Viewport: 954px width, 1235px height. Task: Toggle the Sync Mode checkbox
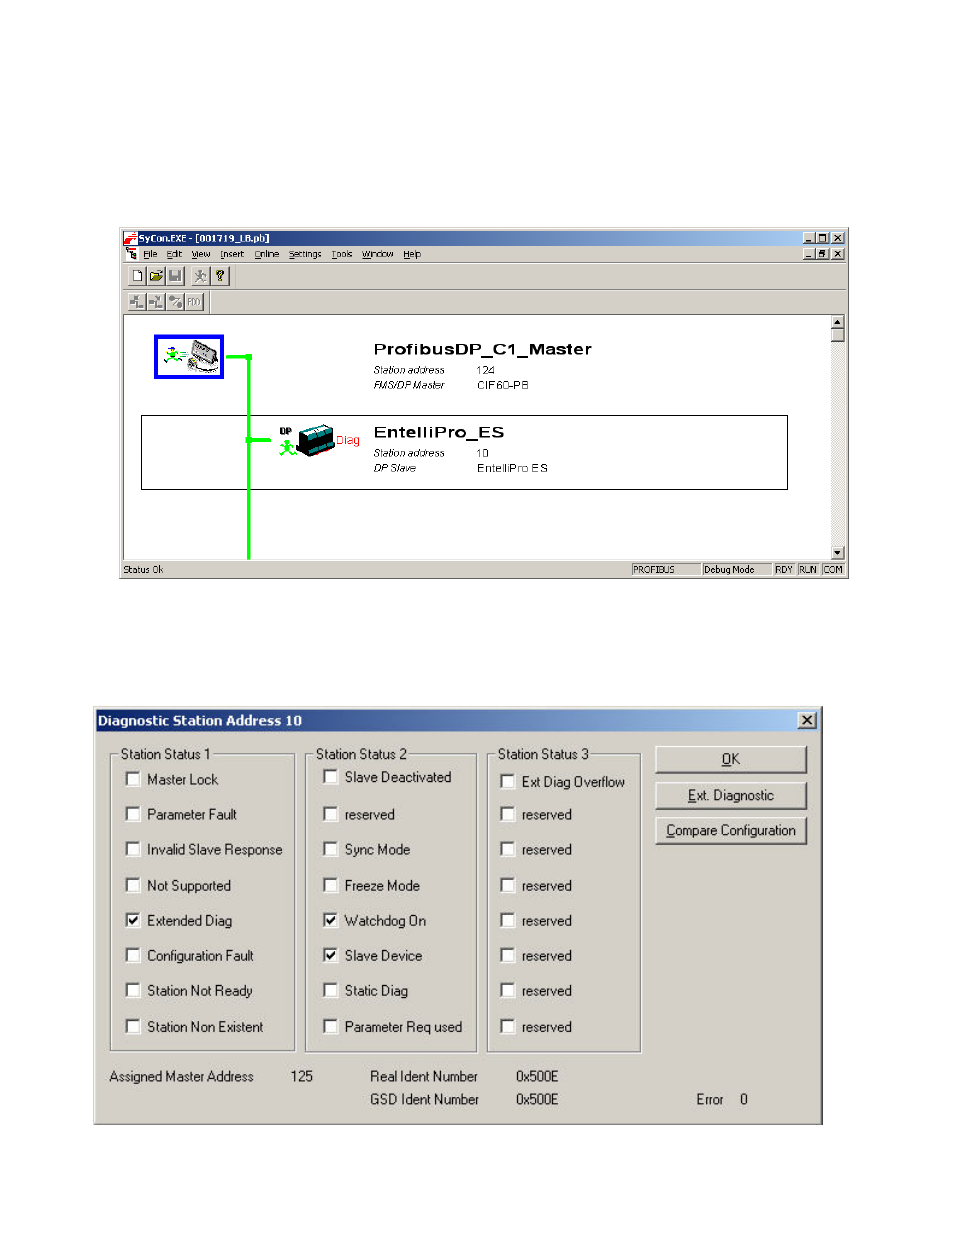tap(330, 849)
